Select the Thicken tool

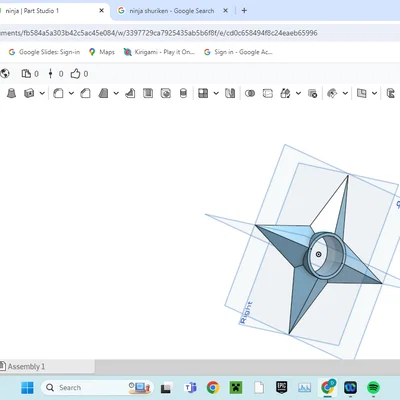coord(29,93)
